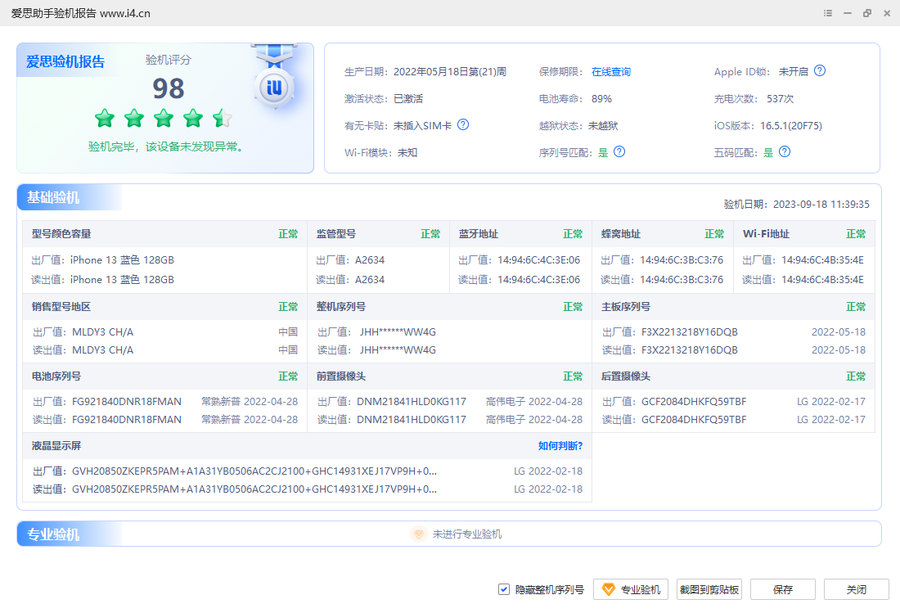Screen dimensions: 900x613
Task: Select the 专业验机 section header
Action: (53, 534)
